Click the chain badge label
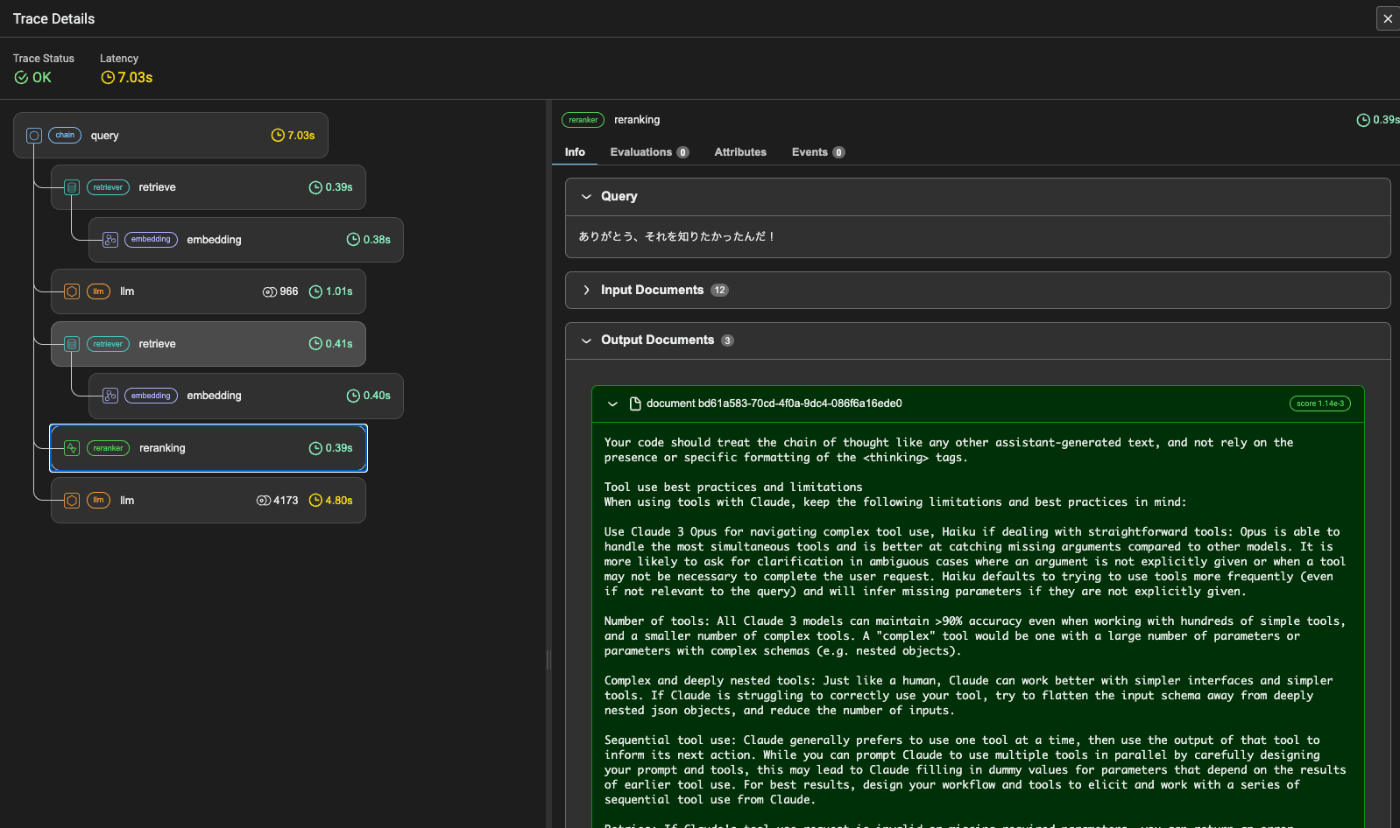Screen dimensions: 1400x828 65,135
